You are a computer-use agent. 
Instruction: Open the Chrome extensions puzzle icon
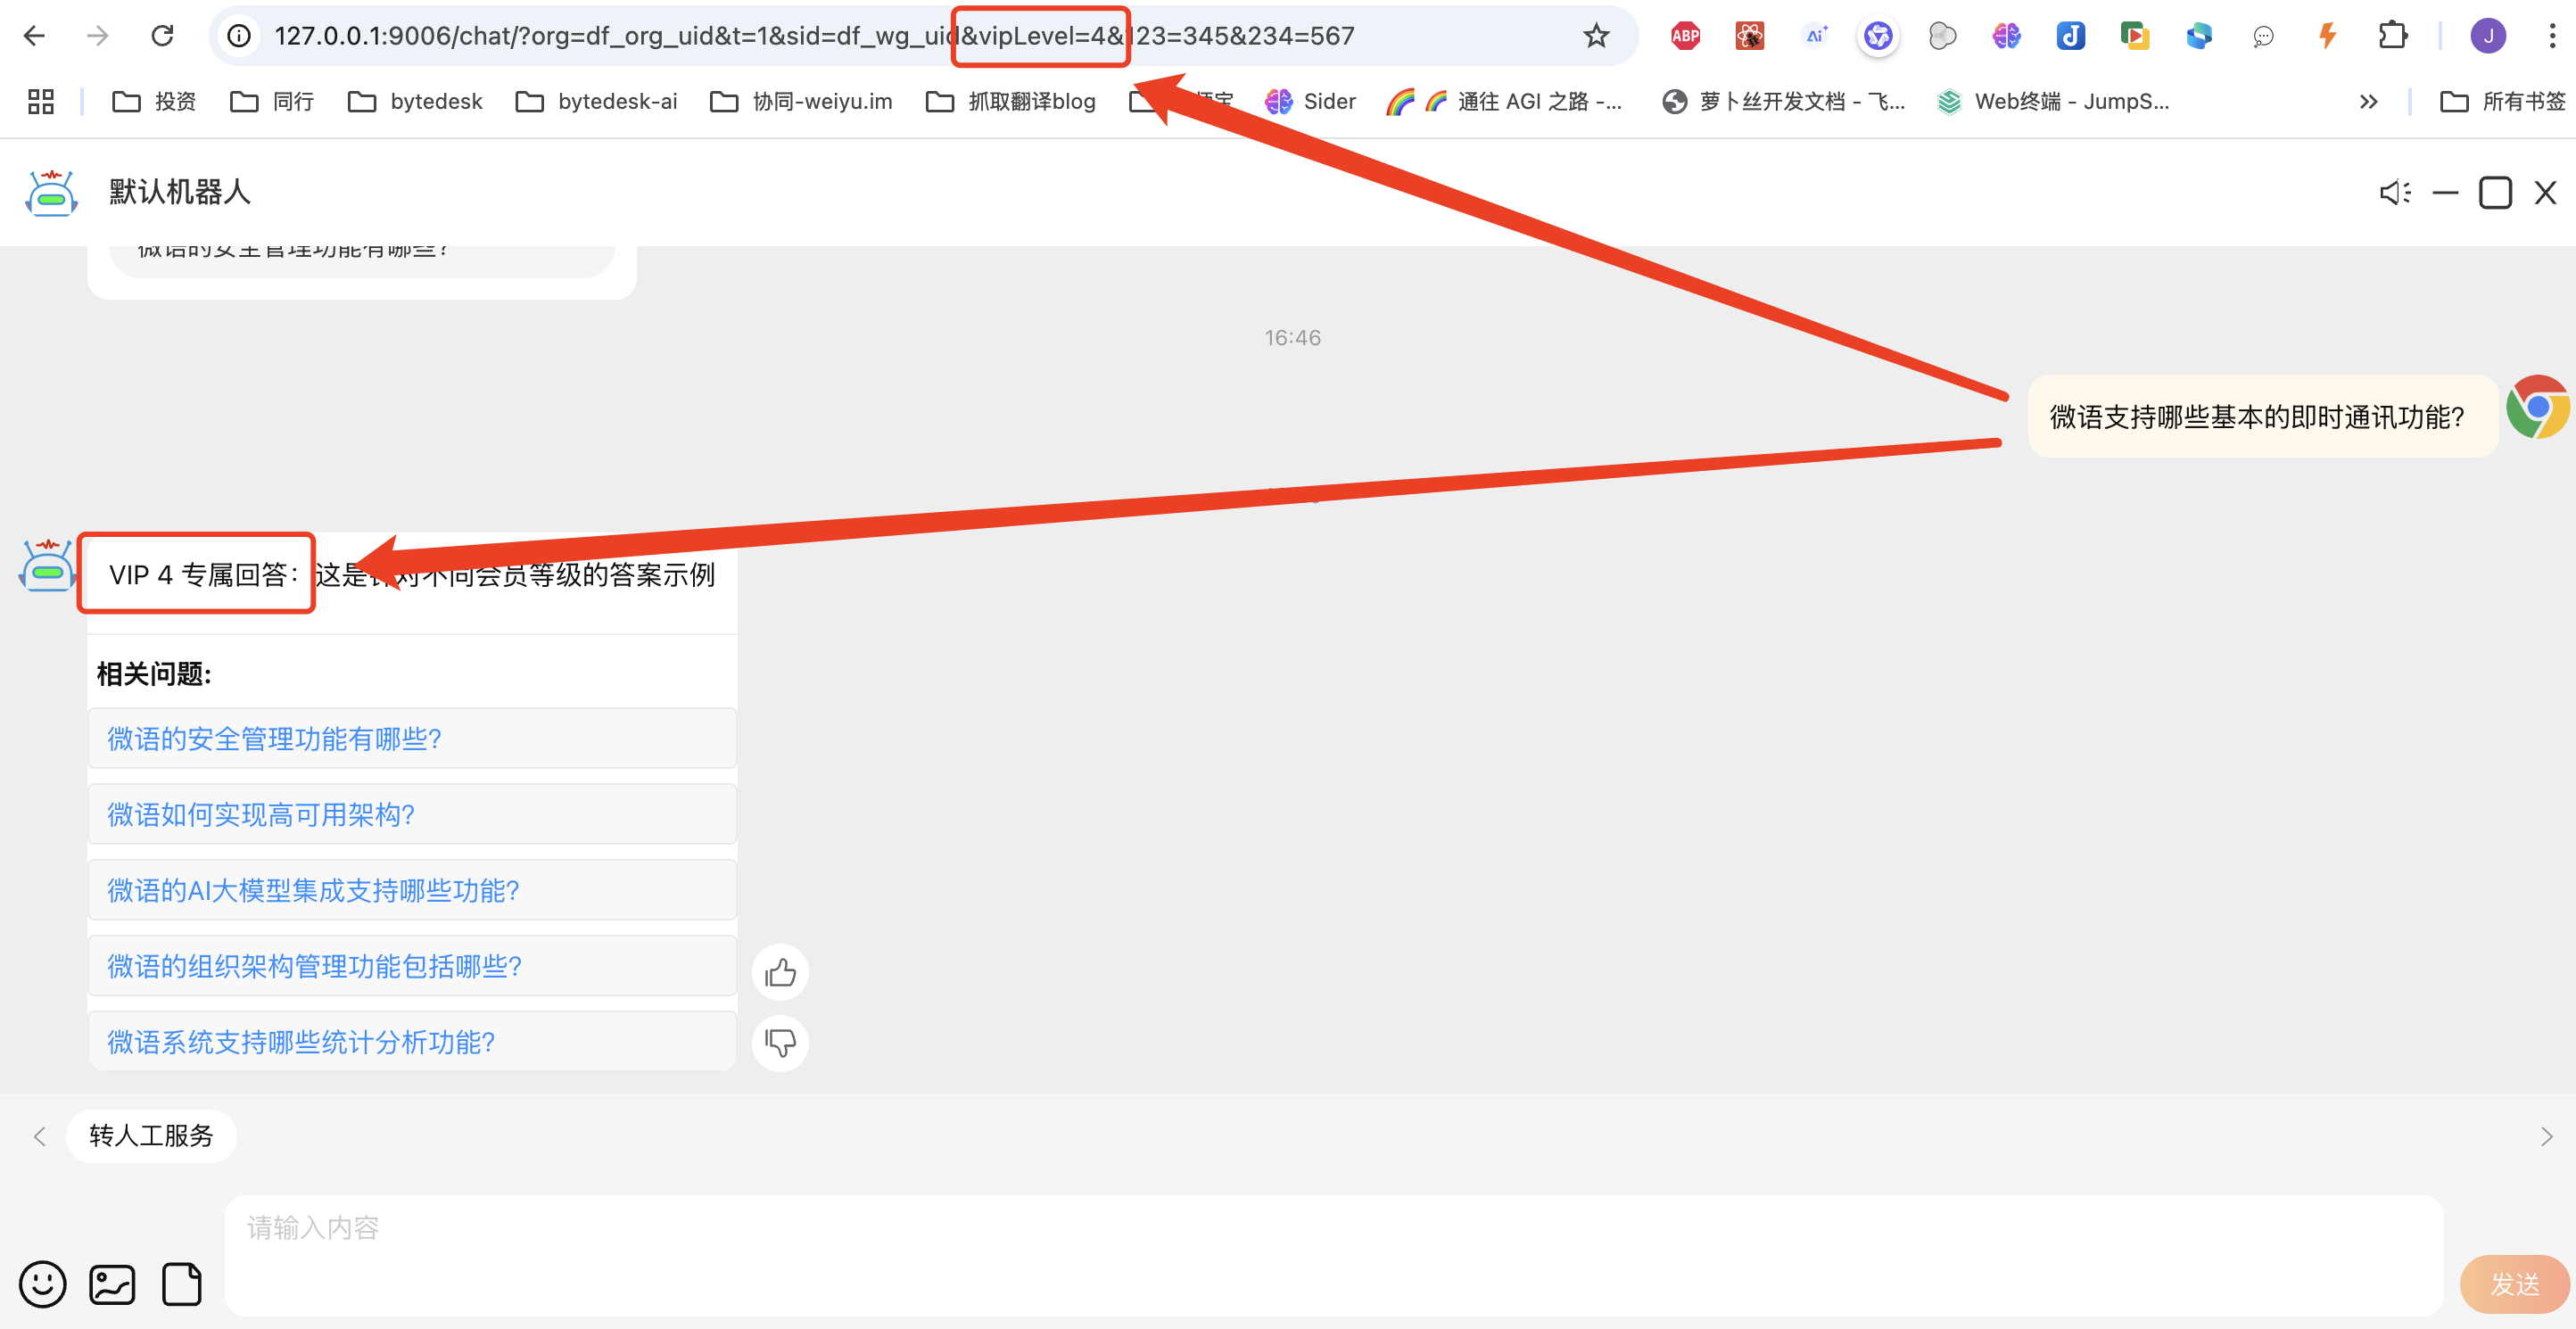point(2392,36)
